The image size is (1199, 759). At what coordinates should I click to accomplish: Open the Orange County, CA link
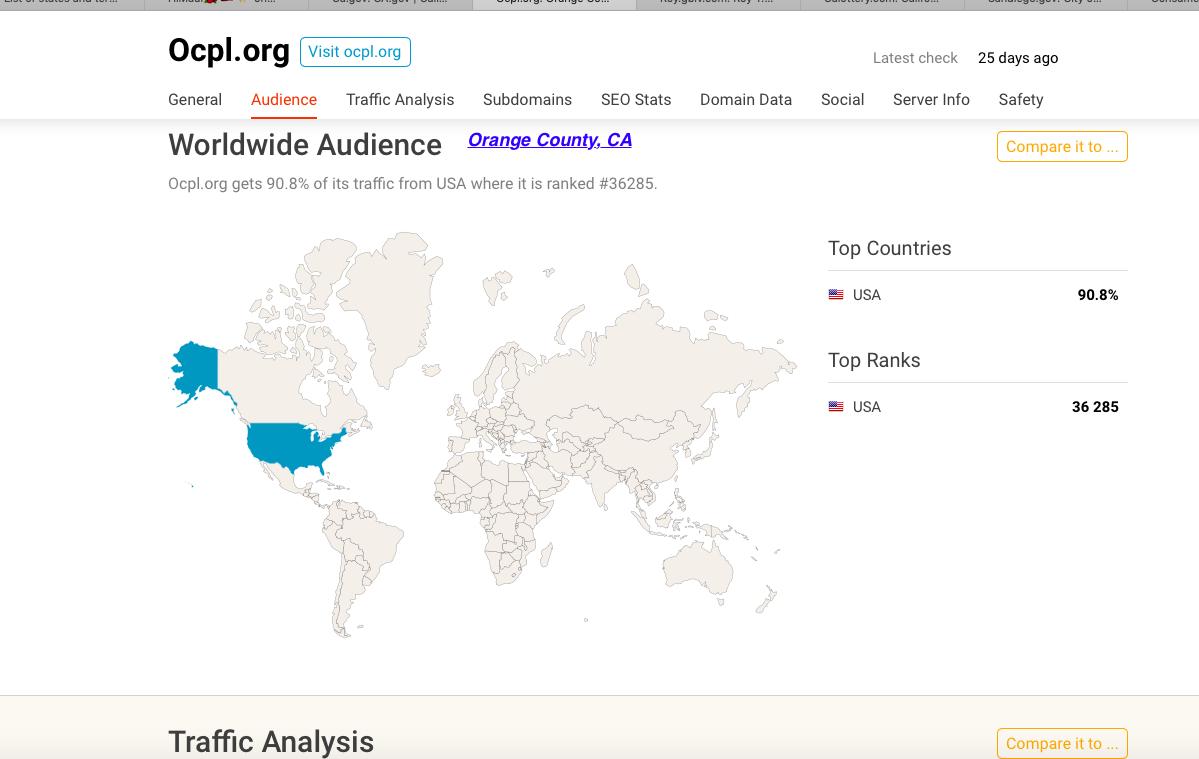click(x=550, y=140)
